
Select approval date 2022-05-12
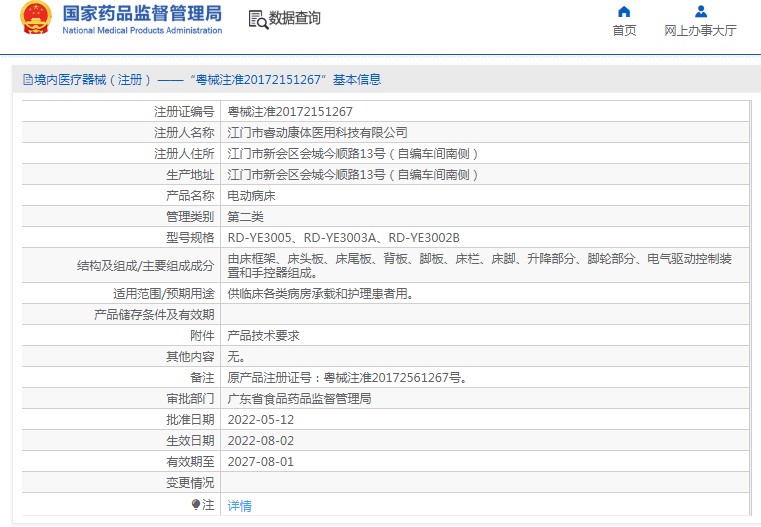click(261, 420)
